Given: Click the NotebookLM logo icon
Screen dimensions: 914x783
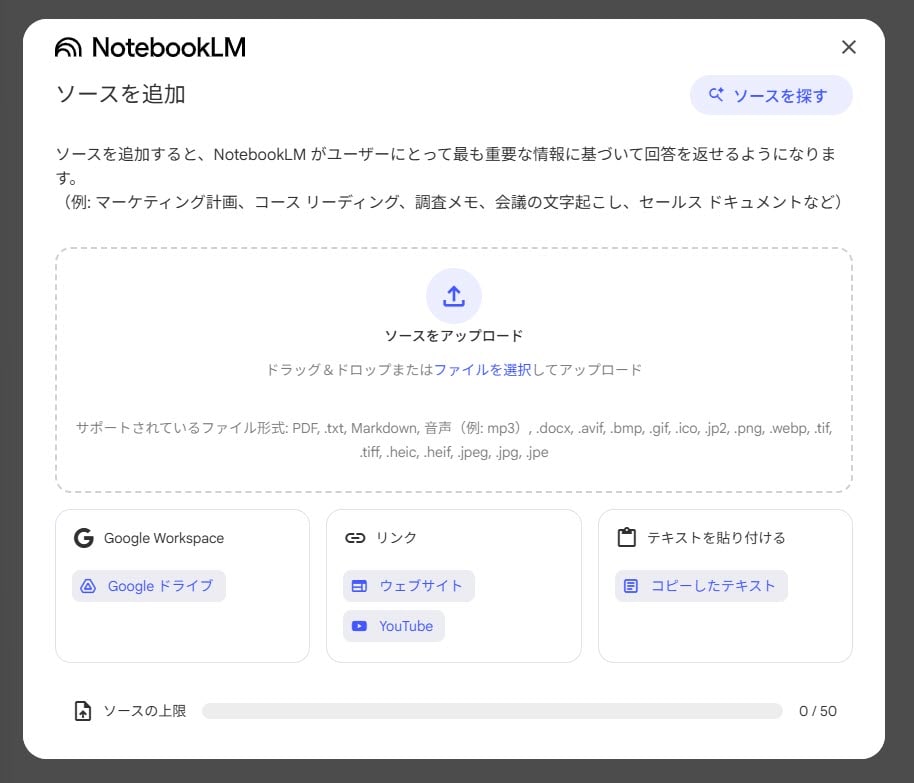Looking at the screenshot, I should click(68, 48).
